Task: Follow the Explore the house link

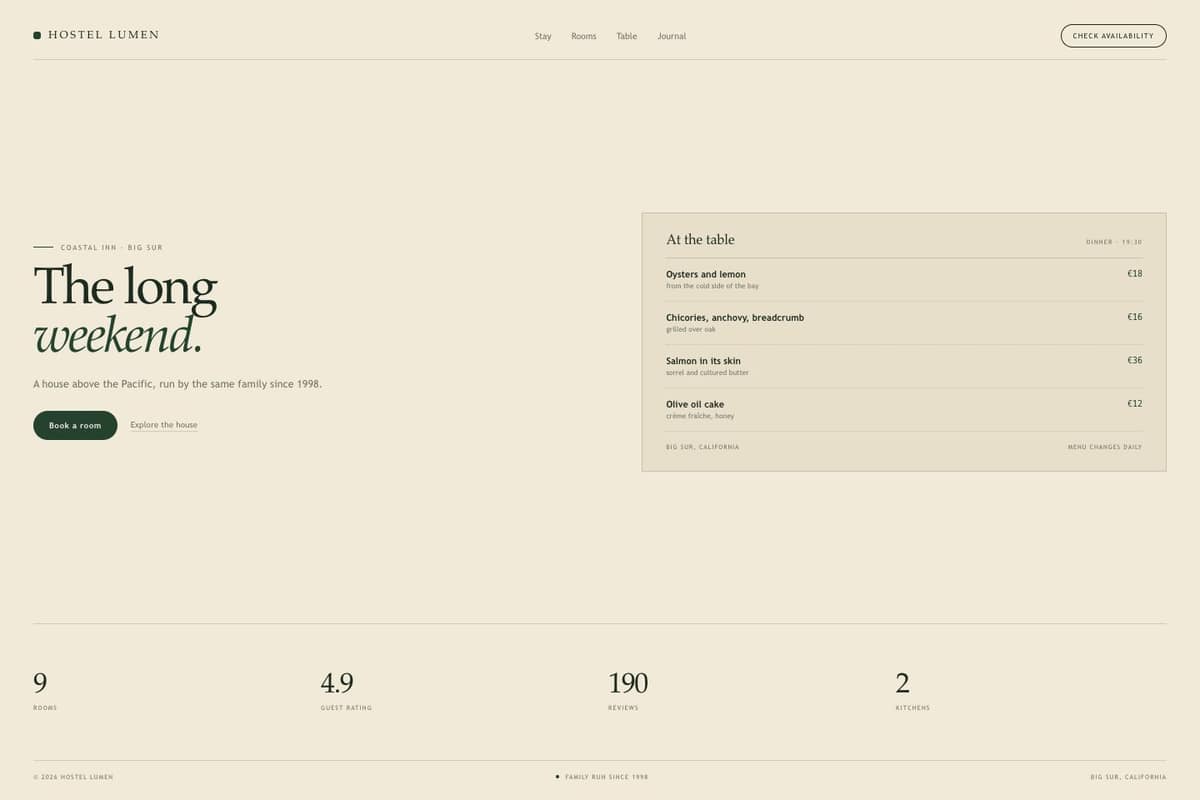Action: coord(164,425)
